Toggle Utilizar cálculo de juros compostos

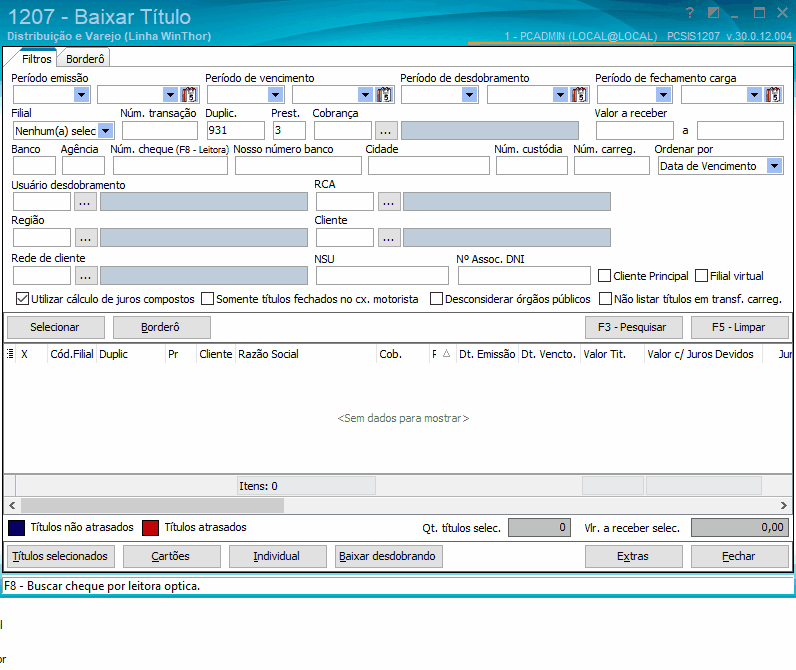pyautogui.click(x=22, y=299)
